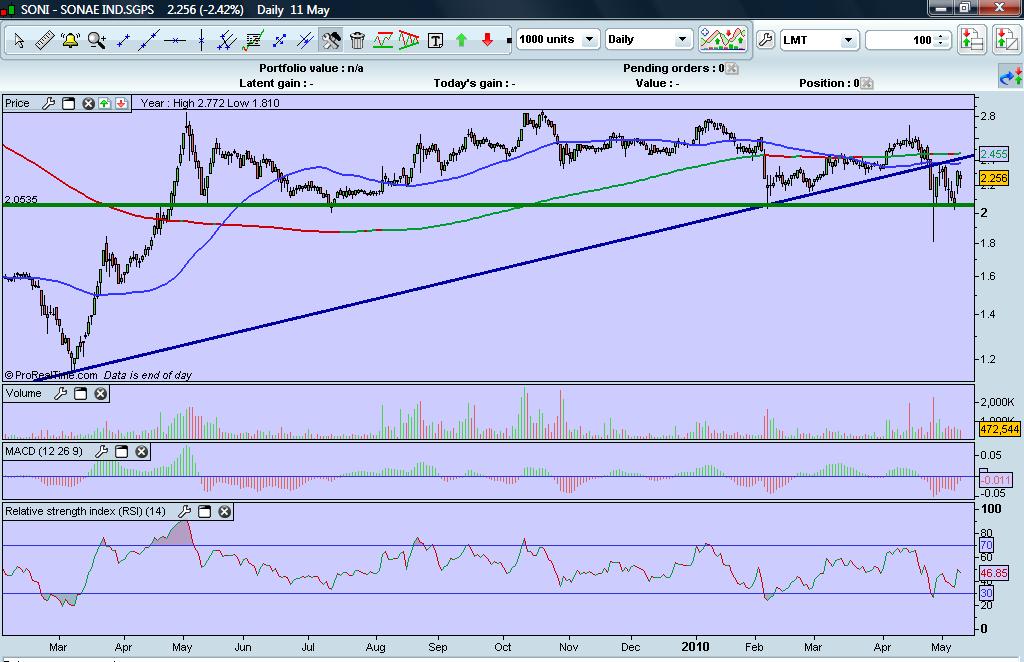The height and width of the screenshot is (662, 1024).
Task: Click the Relative strength index (RSI) (14) title
Action: [86, 511]
